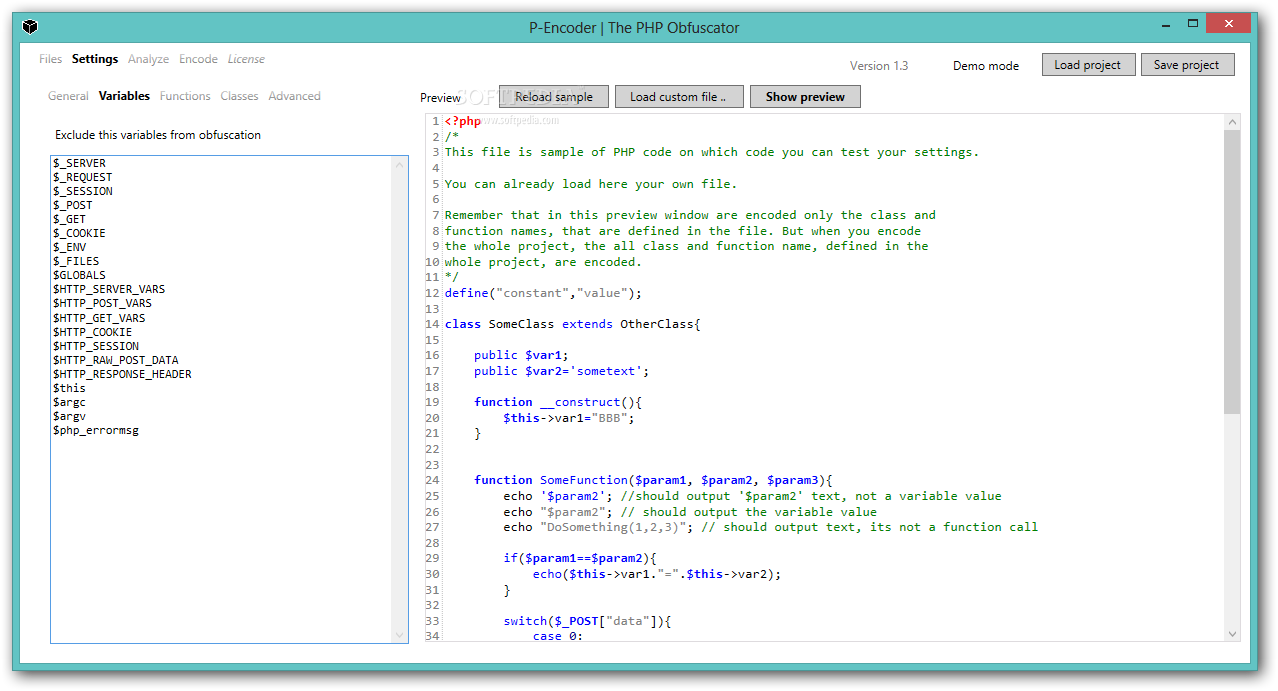This screenshot has width=1278, height=691.
Task: Select $argv entry in the list
Action: 70,416
